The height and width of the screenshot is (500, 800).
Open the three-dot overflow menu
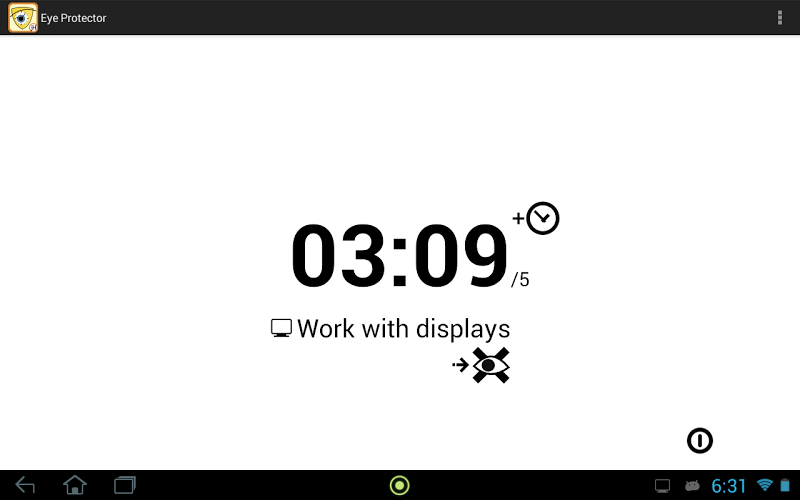coord(780,17)
